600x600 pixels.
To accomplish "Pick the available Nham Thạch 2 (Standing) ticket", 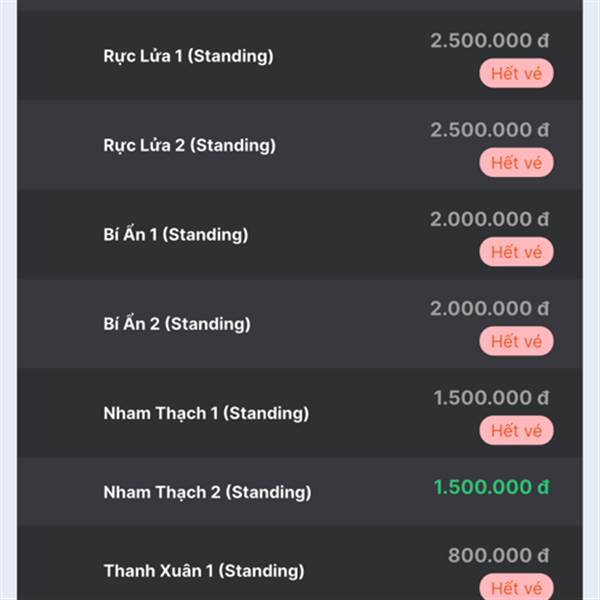I will [x=300, y=491].
